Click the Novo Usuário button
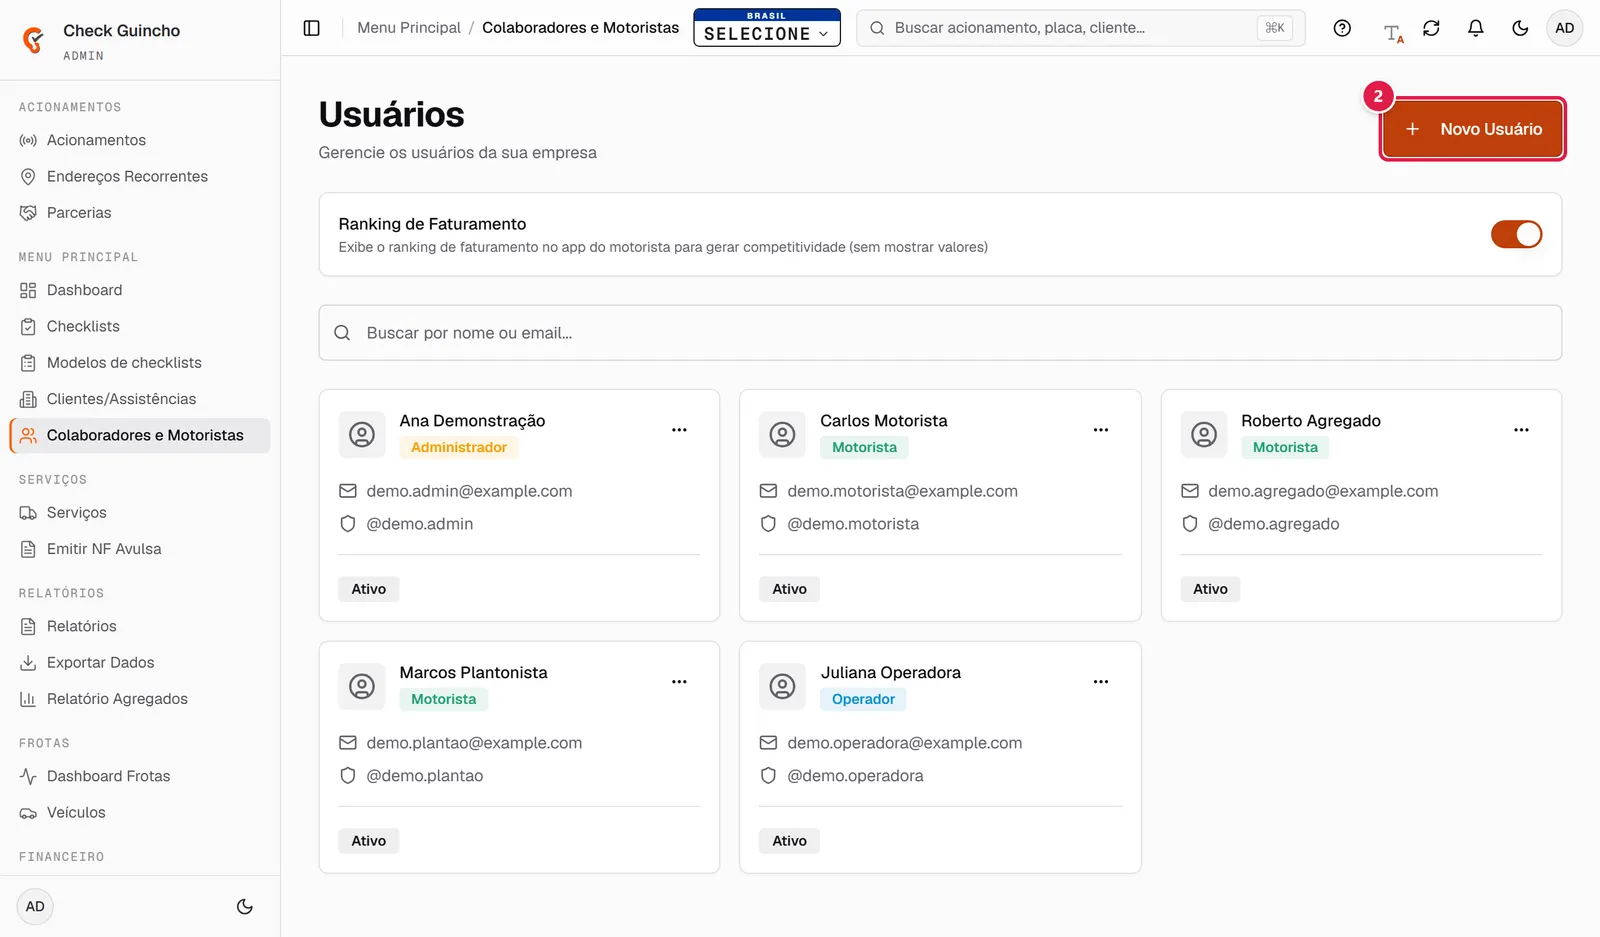This screenshot has width=1600, height=937. [x=1472, y=129]
